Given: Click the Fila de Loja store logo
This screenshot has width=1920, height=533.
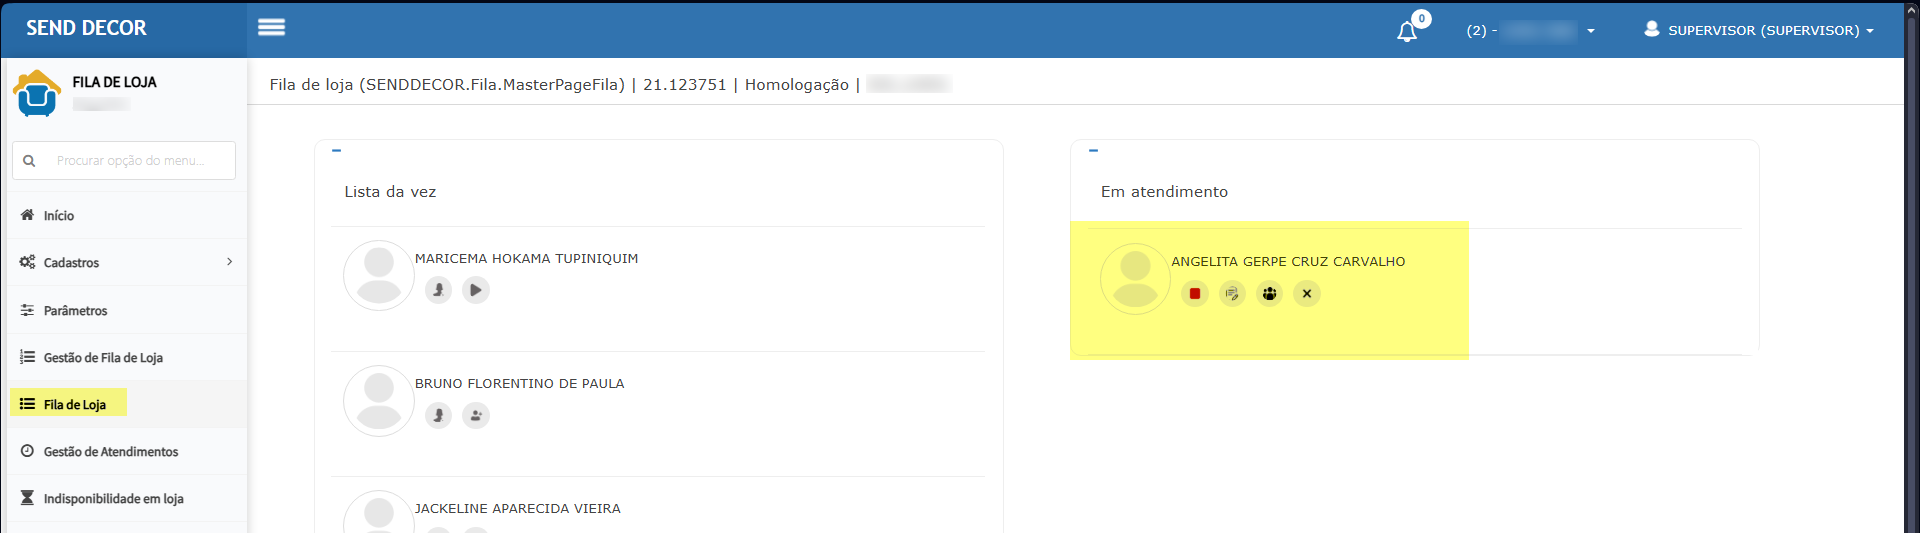Looking at the screenshot, I should [37, 93].
